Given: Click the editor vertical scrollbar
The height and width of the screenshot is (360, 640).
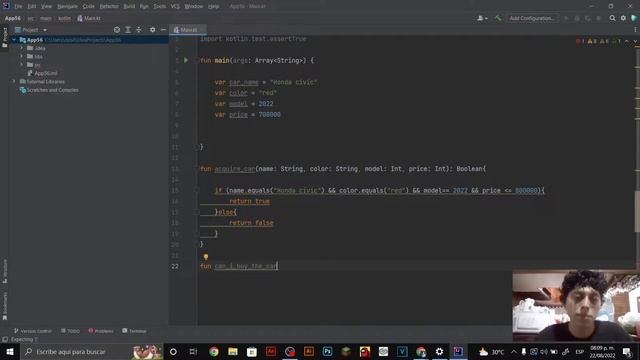Looking at the screenshot, I should click(637, 212).
